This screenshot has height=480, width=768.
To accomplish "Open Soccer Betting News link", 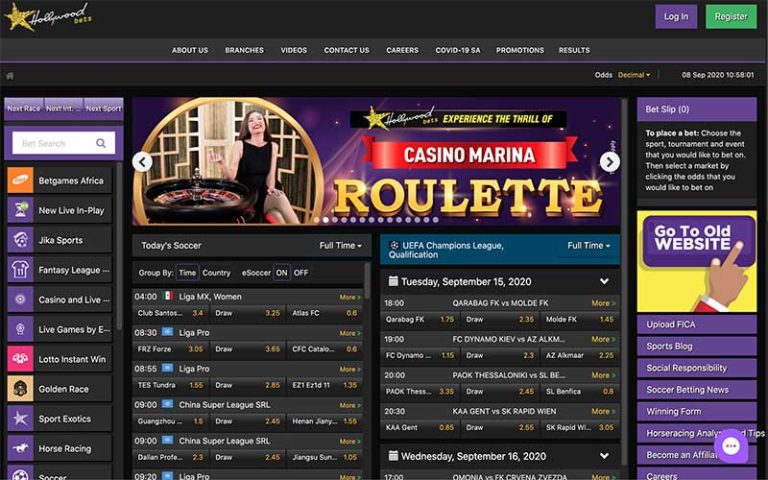I will (x=696, y=390).
